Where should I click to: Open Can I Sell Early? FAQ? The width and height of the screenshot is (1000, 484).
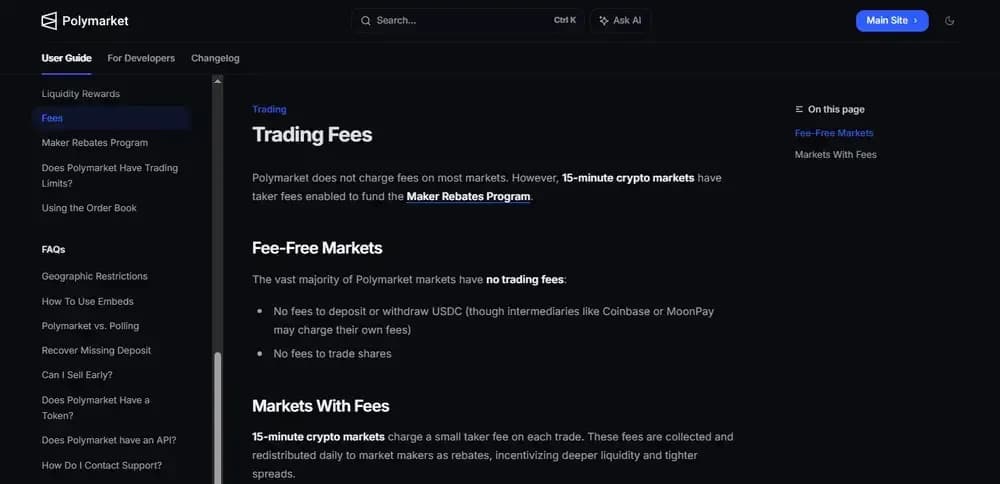[77, 375]
